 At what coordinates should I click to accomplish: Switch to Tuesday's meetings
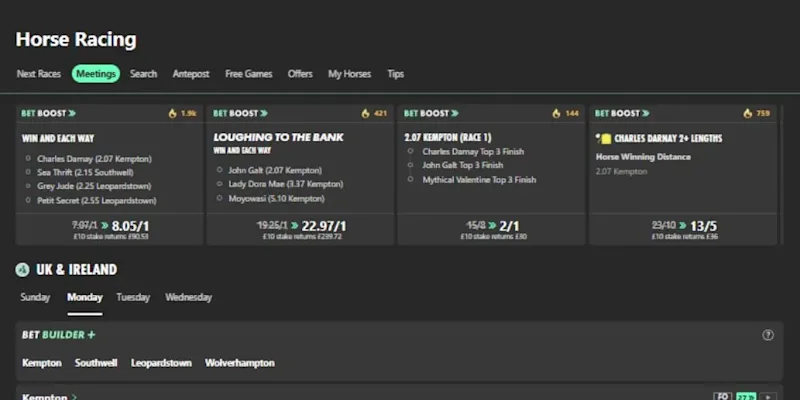pyautogui.click(x=133, y=297)
